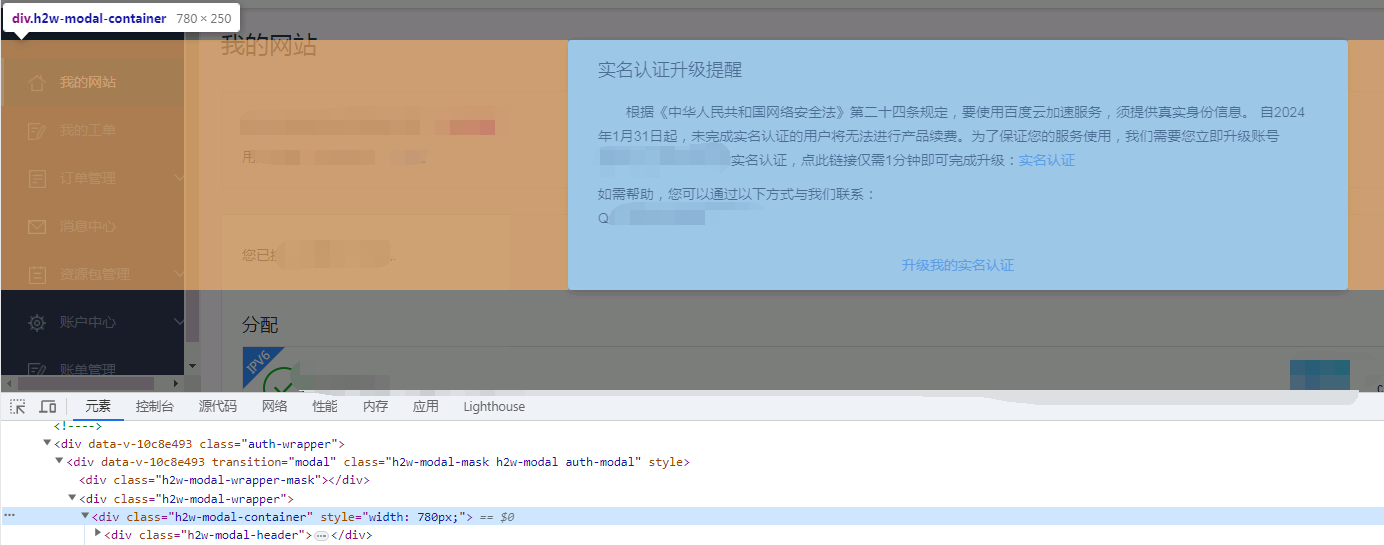Image resolution: width=1384 pixels, height=545 pixels.
Task: Switch to the 控制台 tab
Action: point(154,407)
